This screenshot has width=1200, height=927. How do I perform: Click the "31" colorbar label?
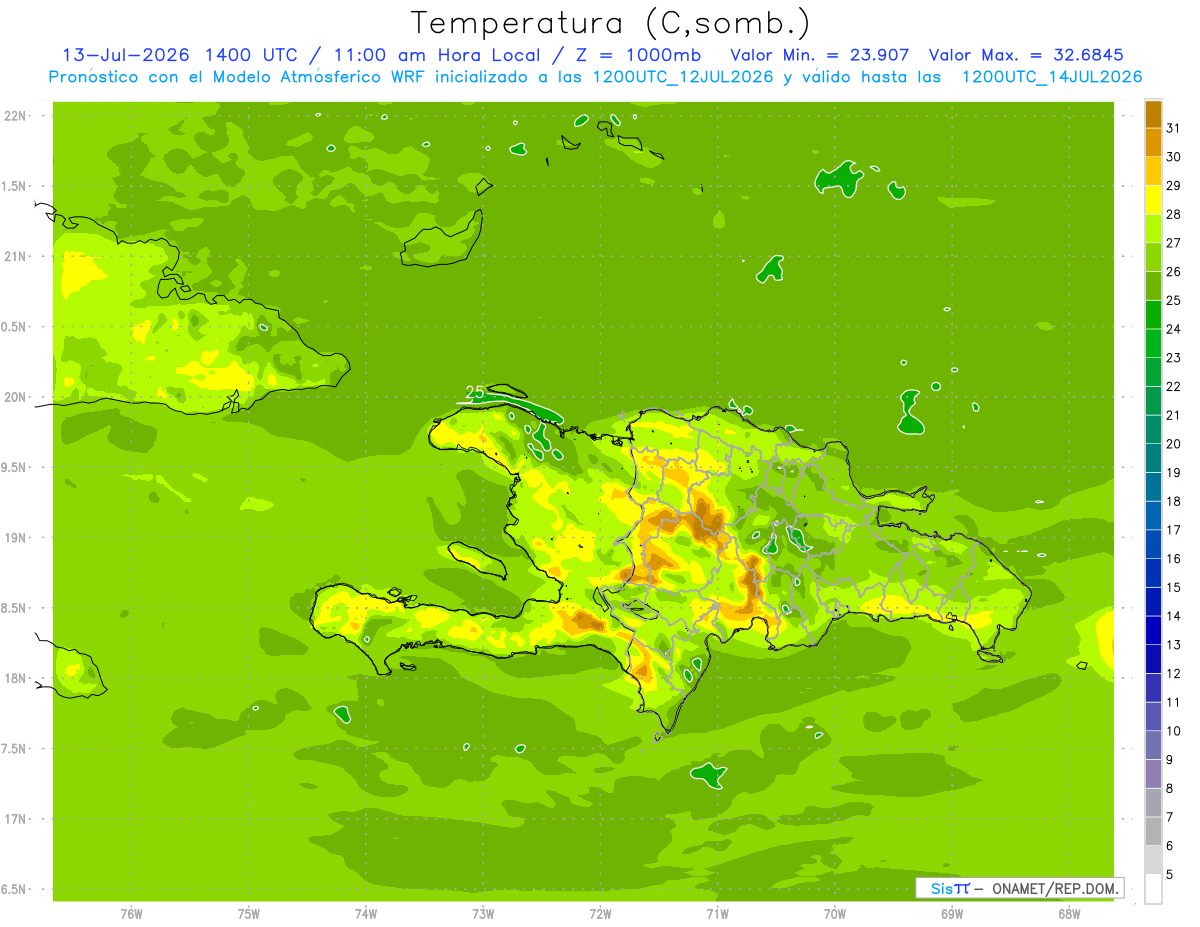1174,128
